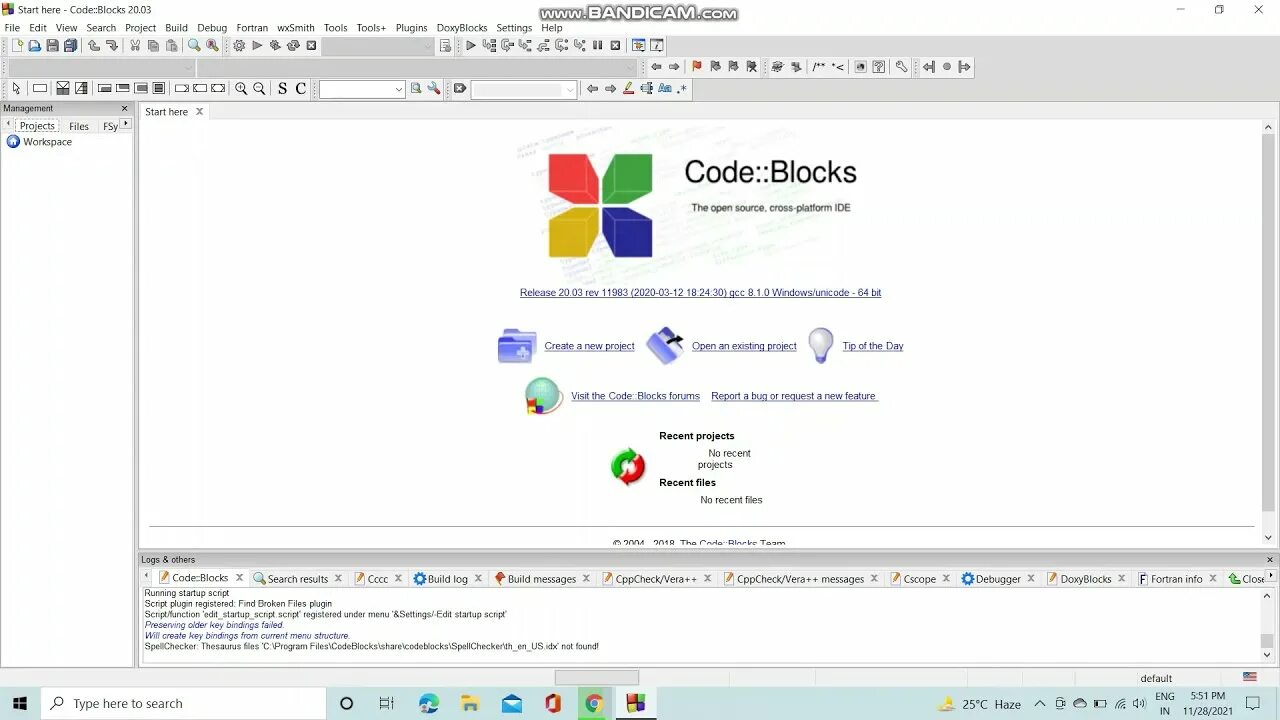The image size is (1280, 720).
Task: Click the log panel vertical scrollbar
Action: point(1268,624)
